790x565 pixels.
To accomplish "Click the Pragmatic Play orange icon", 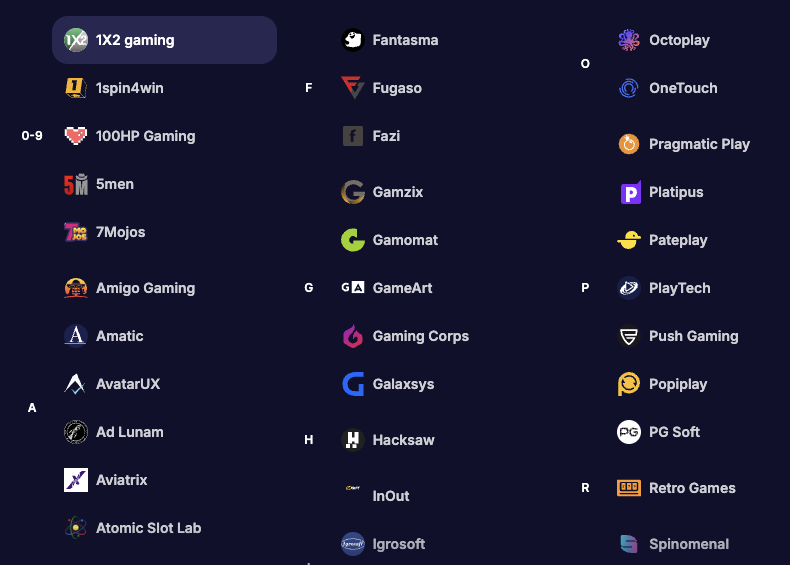I will coord(629,144).
